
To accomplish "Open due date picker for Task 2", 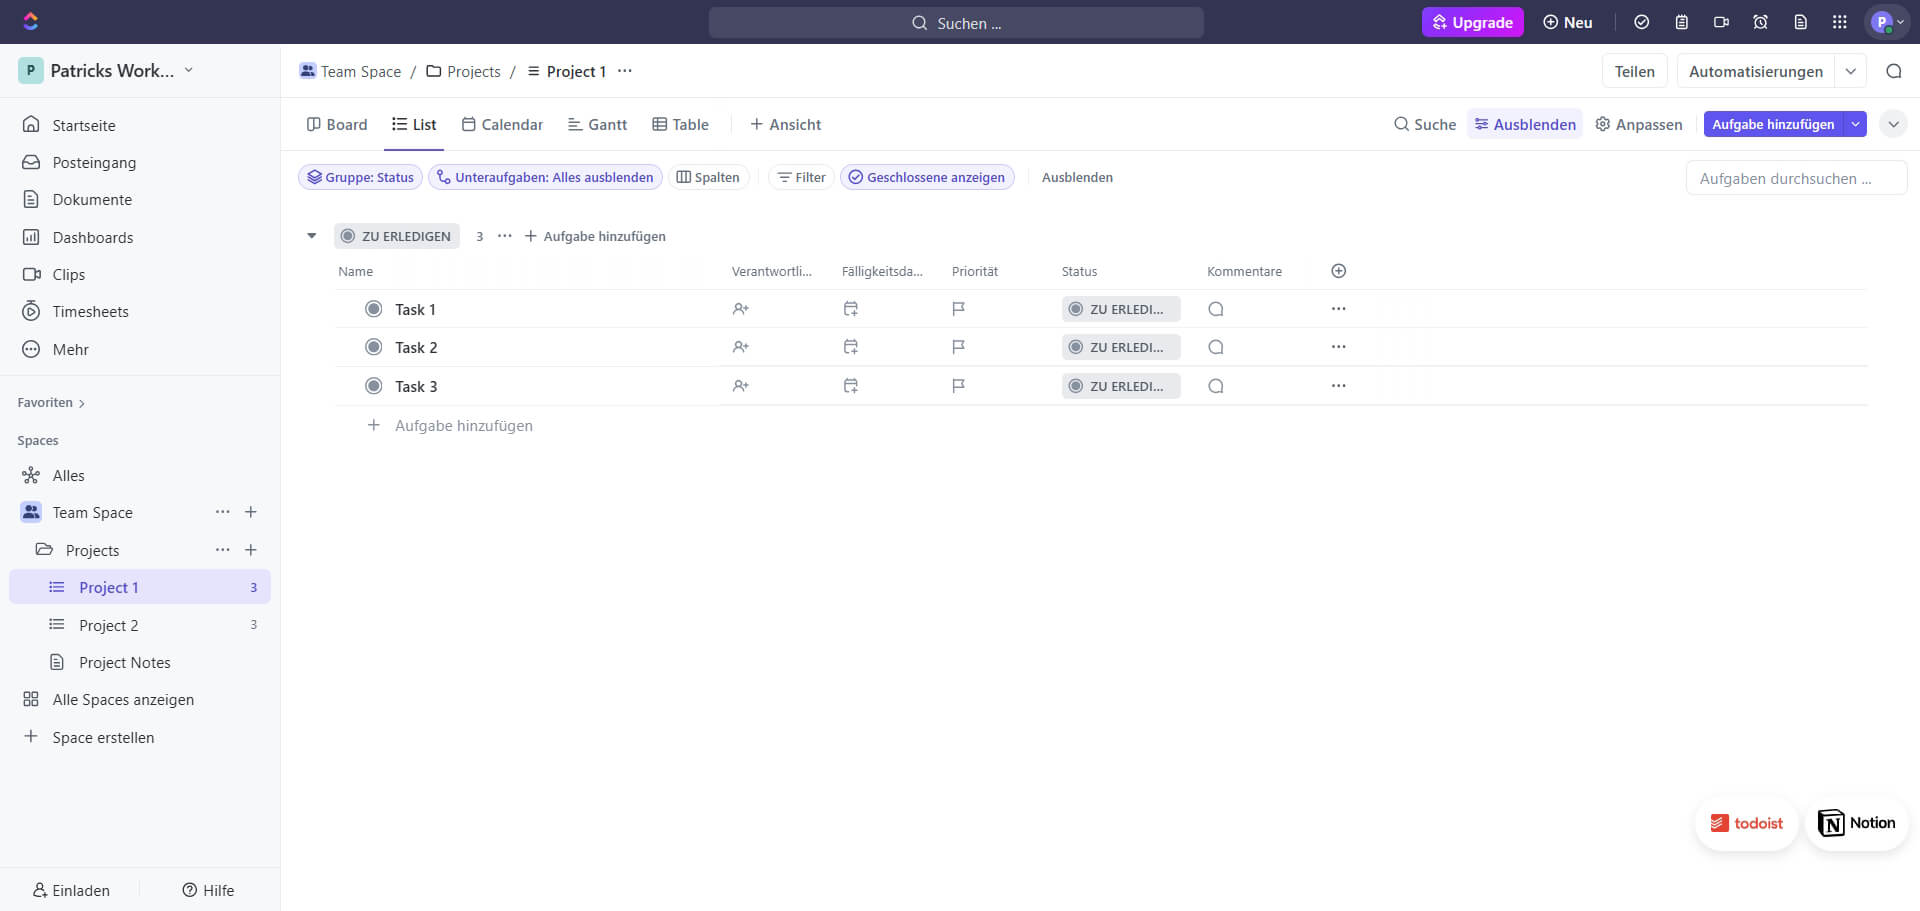I will point(850,347).
